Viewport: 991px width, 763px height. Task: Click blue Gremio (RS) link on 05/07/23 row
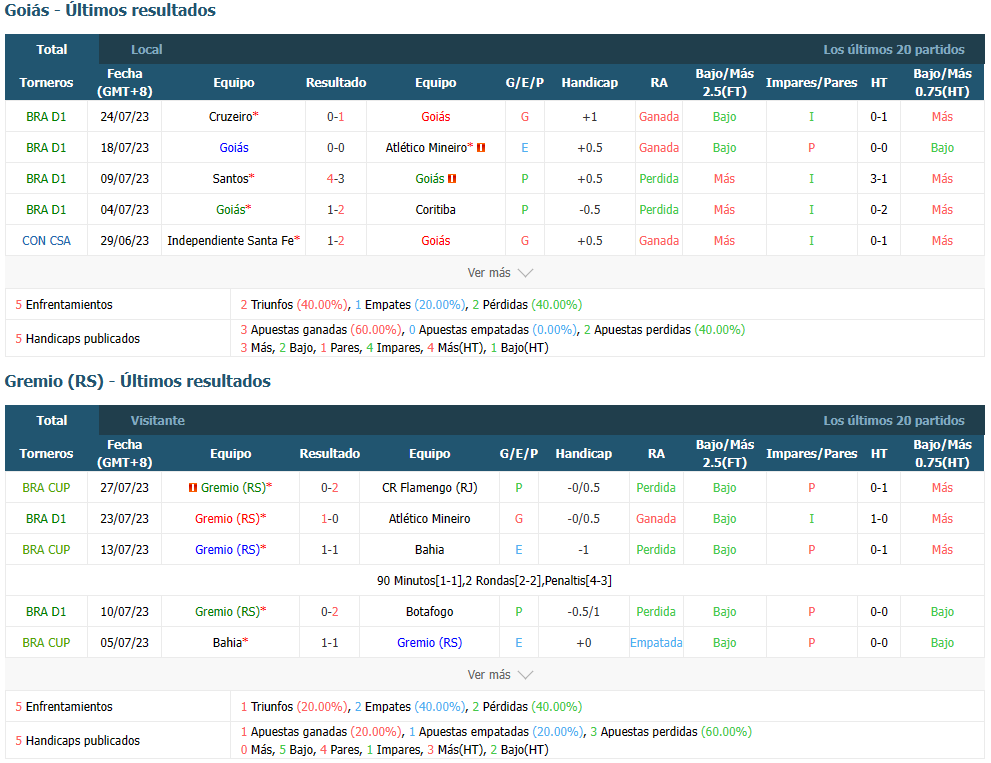[x=430, y=643]
